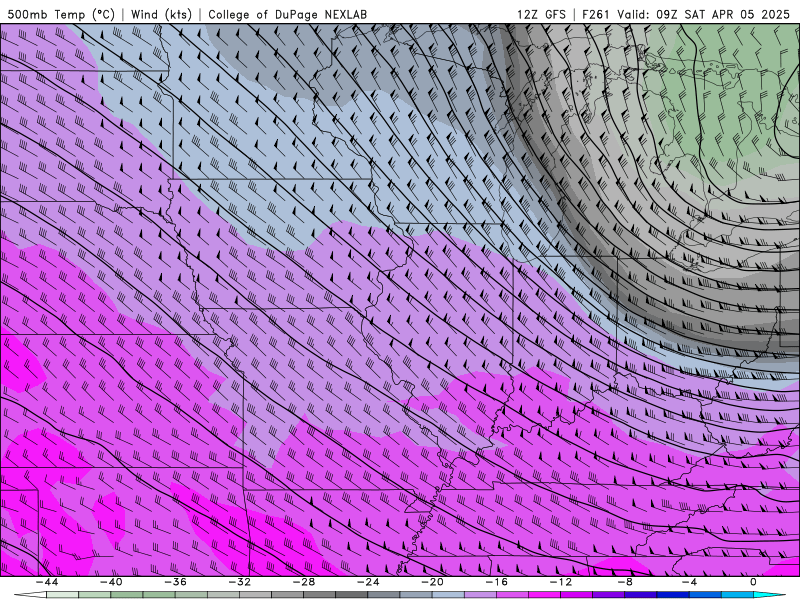Click the "09Z SAT APR 05 2025" valid time
Screen dimensions: 800x600
coord(723,14)
